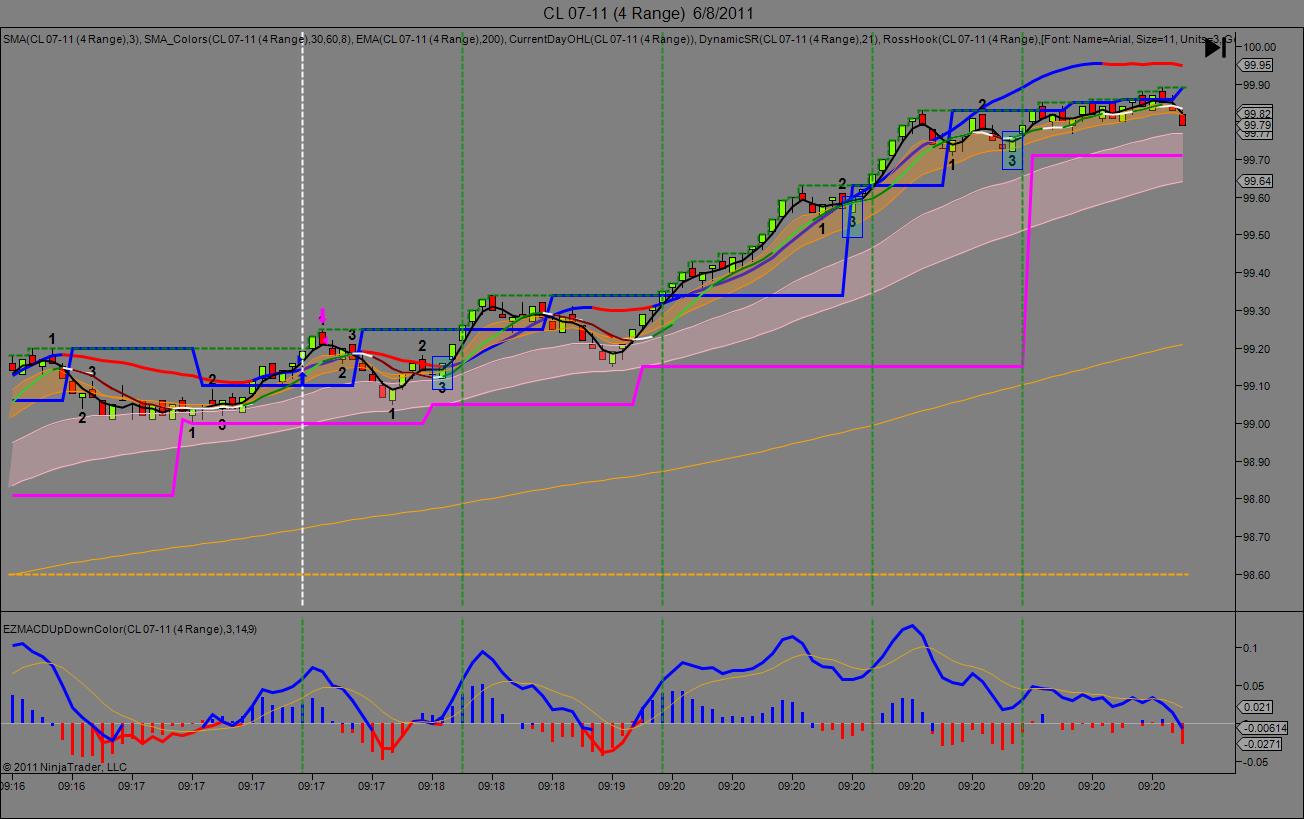
Task: Click the 99.90 price axis label
Action: point(1258,85)
